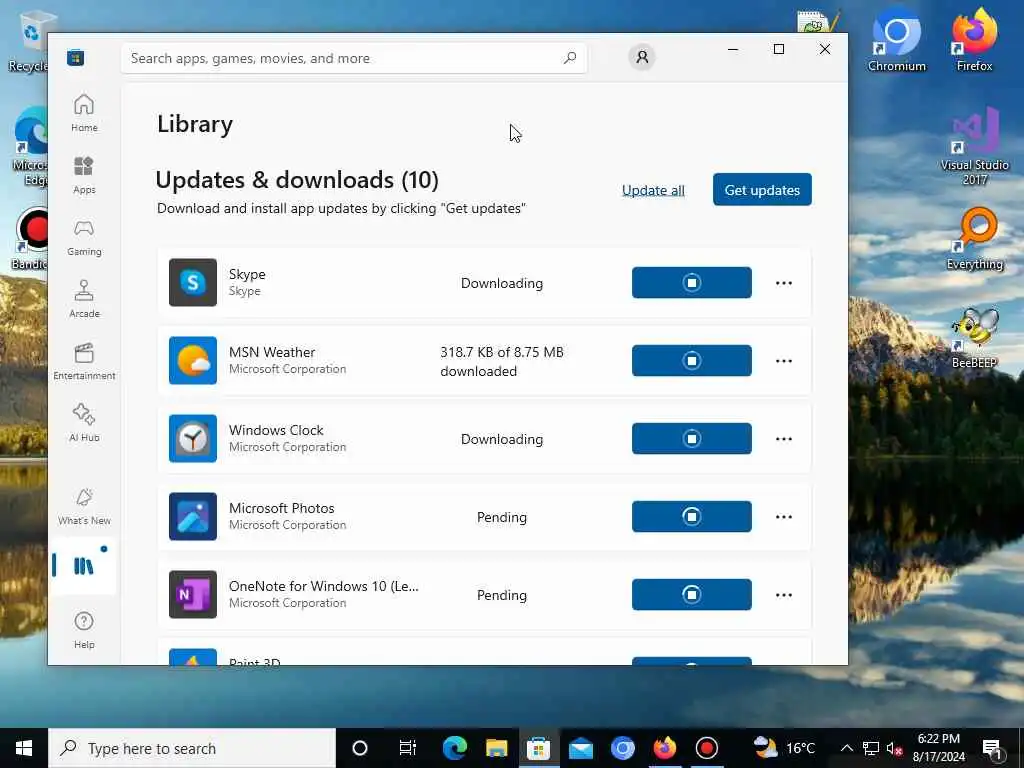Open the Visual Studio 2017 desktop shortcut
The width and height of the screenshot is (1024, 768).
tap(974, 147)
